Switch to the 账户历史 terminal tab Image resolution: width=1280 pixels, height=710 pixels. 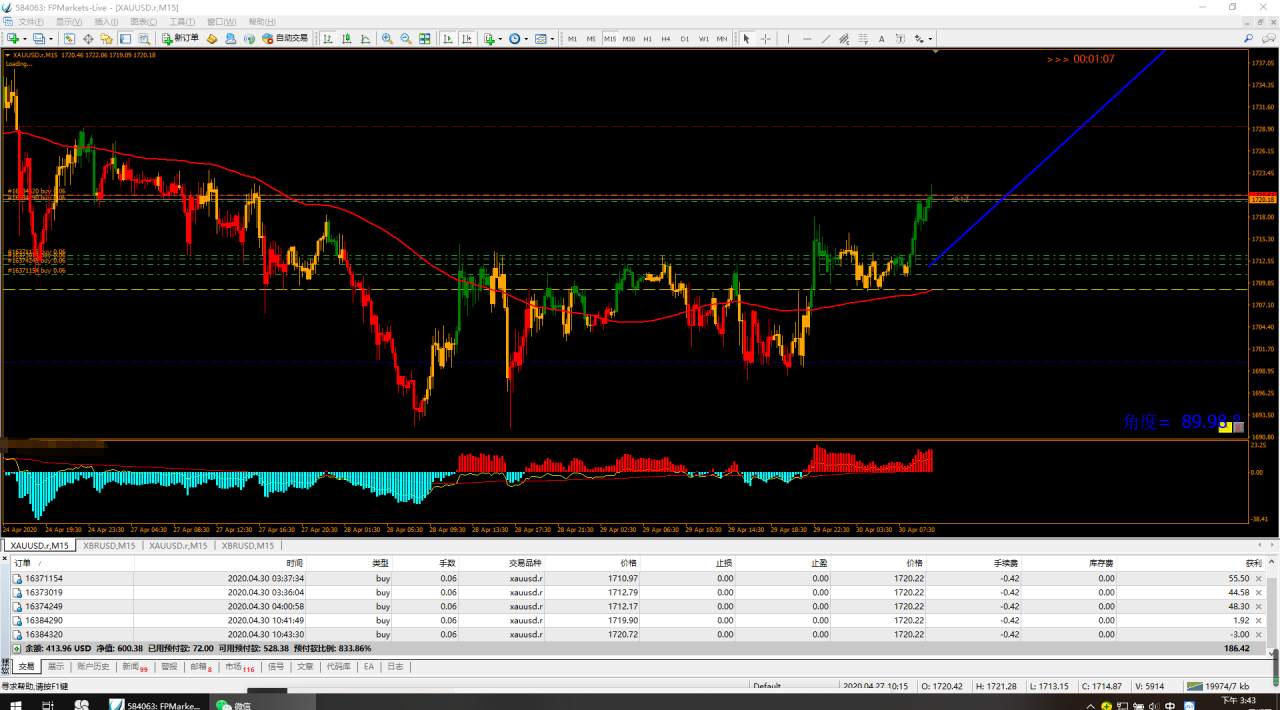coord(93,666)
